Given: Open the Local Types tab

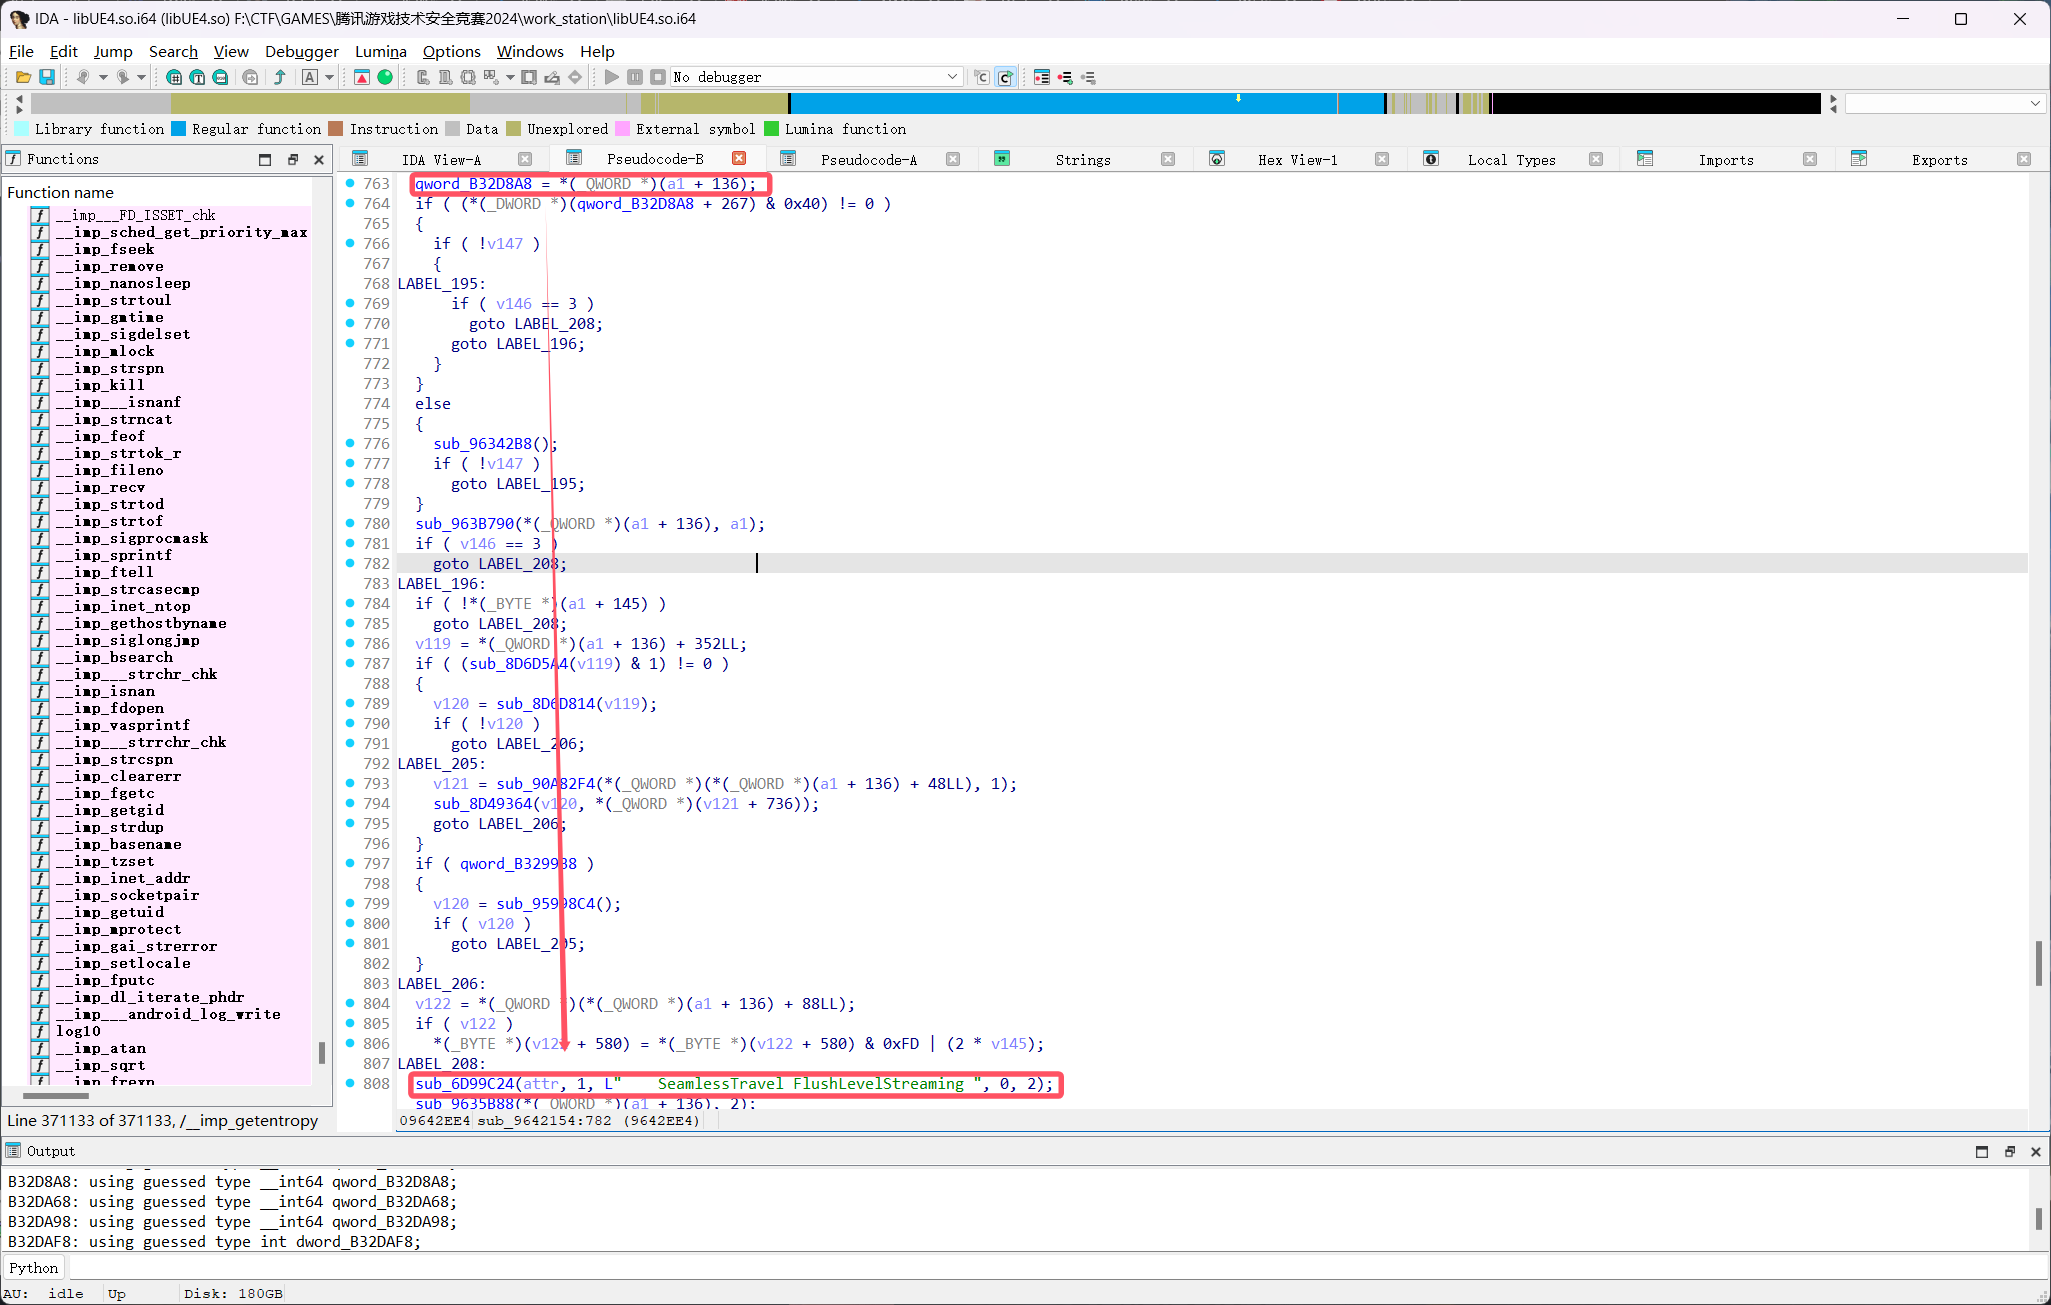Looking at the screenshot, I should pyautogui.click(x=1511, y=160).
